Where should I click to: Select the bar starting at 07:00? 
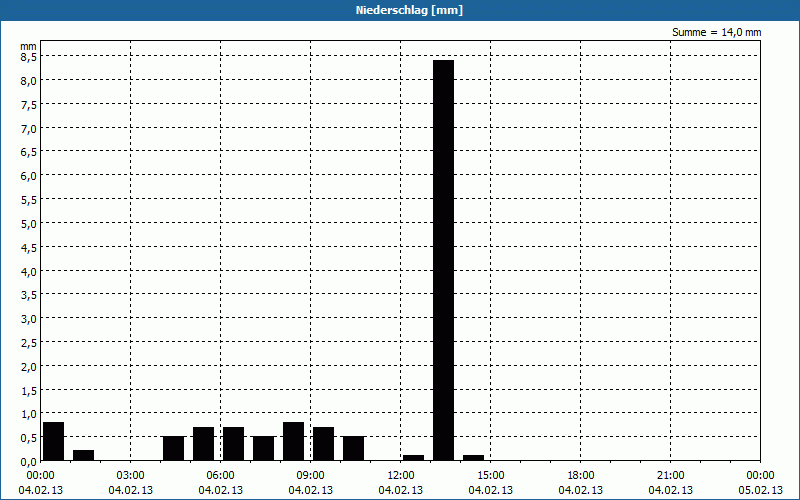pyautogui.click(x=264, y=448)
